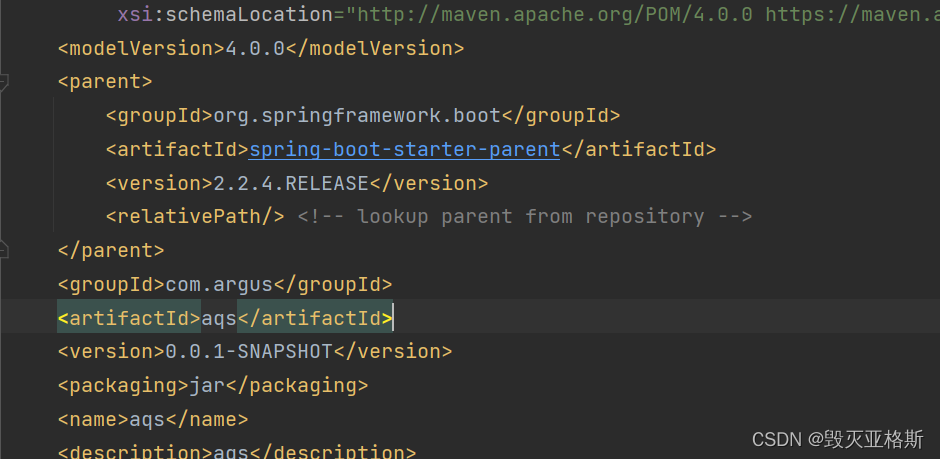Image resolution: width=940 pixels, height=459 pixels.
Task: Click the com.argus groupId value
Action: 219,284
